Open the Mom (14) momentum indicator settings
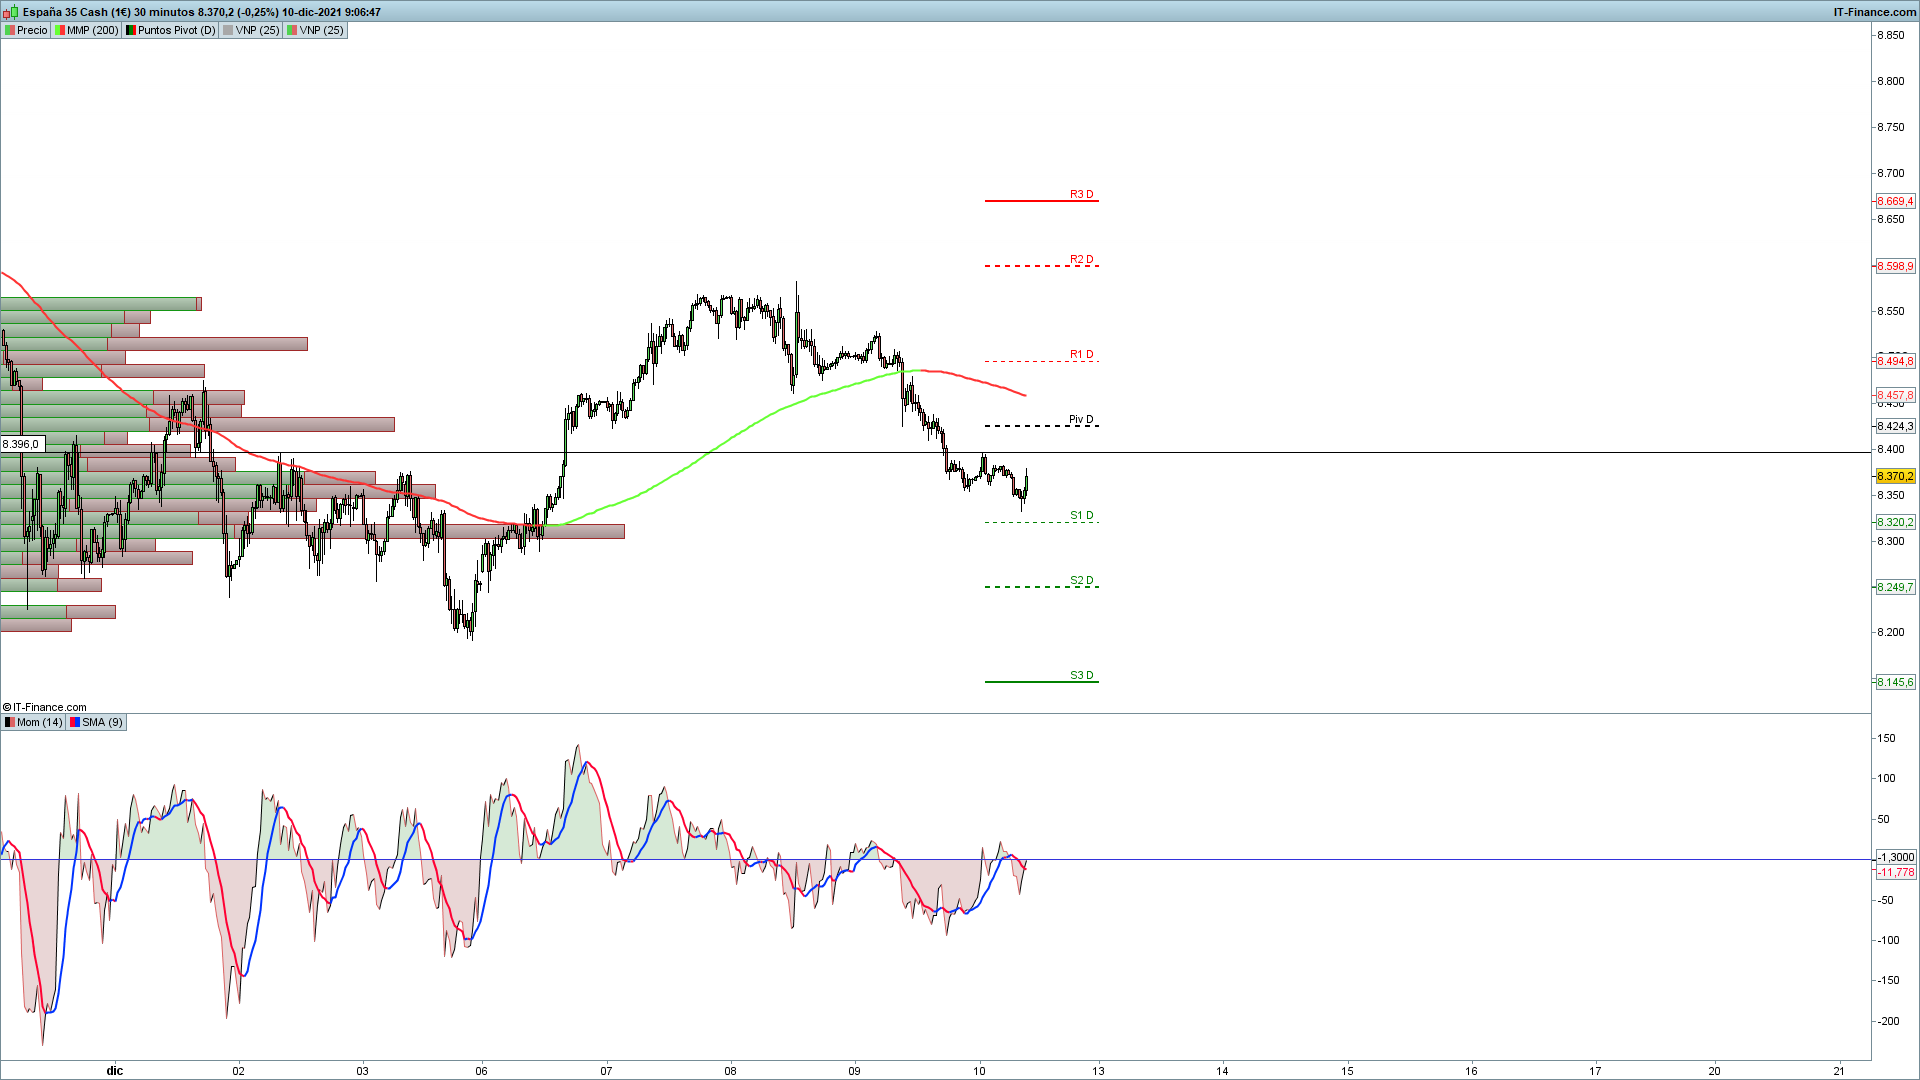This screenshot has height=1080, width=1920. (33, 722)
